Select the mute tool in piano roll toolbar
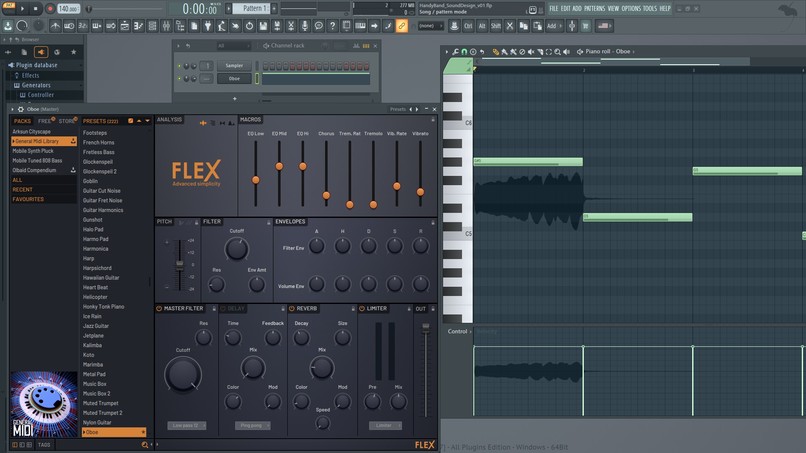This screenshot has height=453, width=806. point(531,52)
